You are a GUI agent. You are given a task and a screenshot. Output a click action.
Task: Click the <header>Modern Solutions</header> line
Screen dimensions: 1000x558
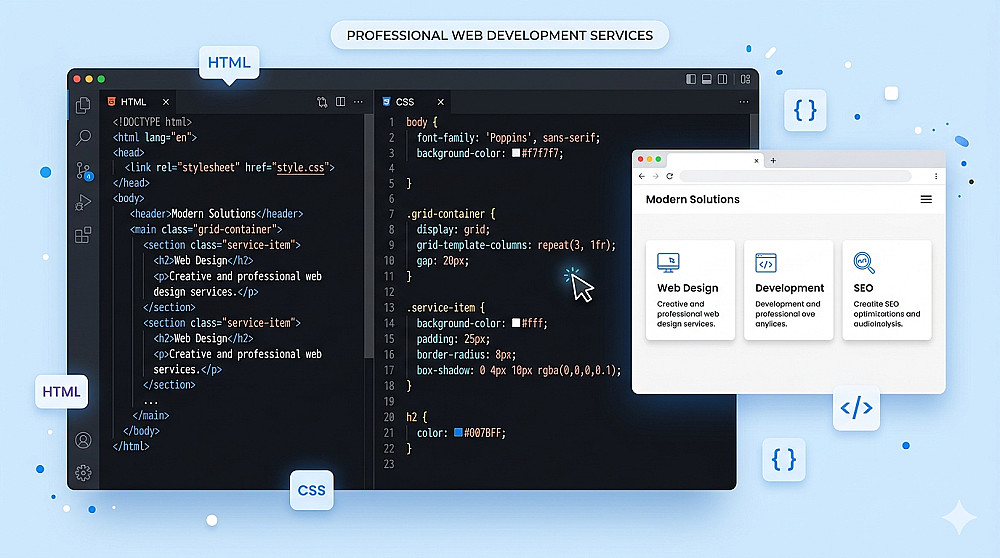point(216,214)
